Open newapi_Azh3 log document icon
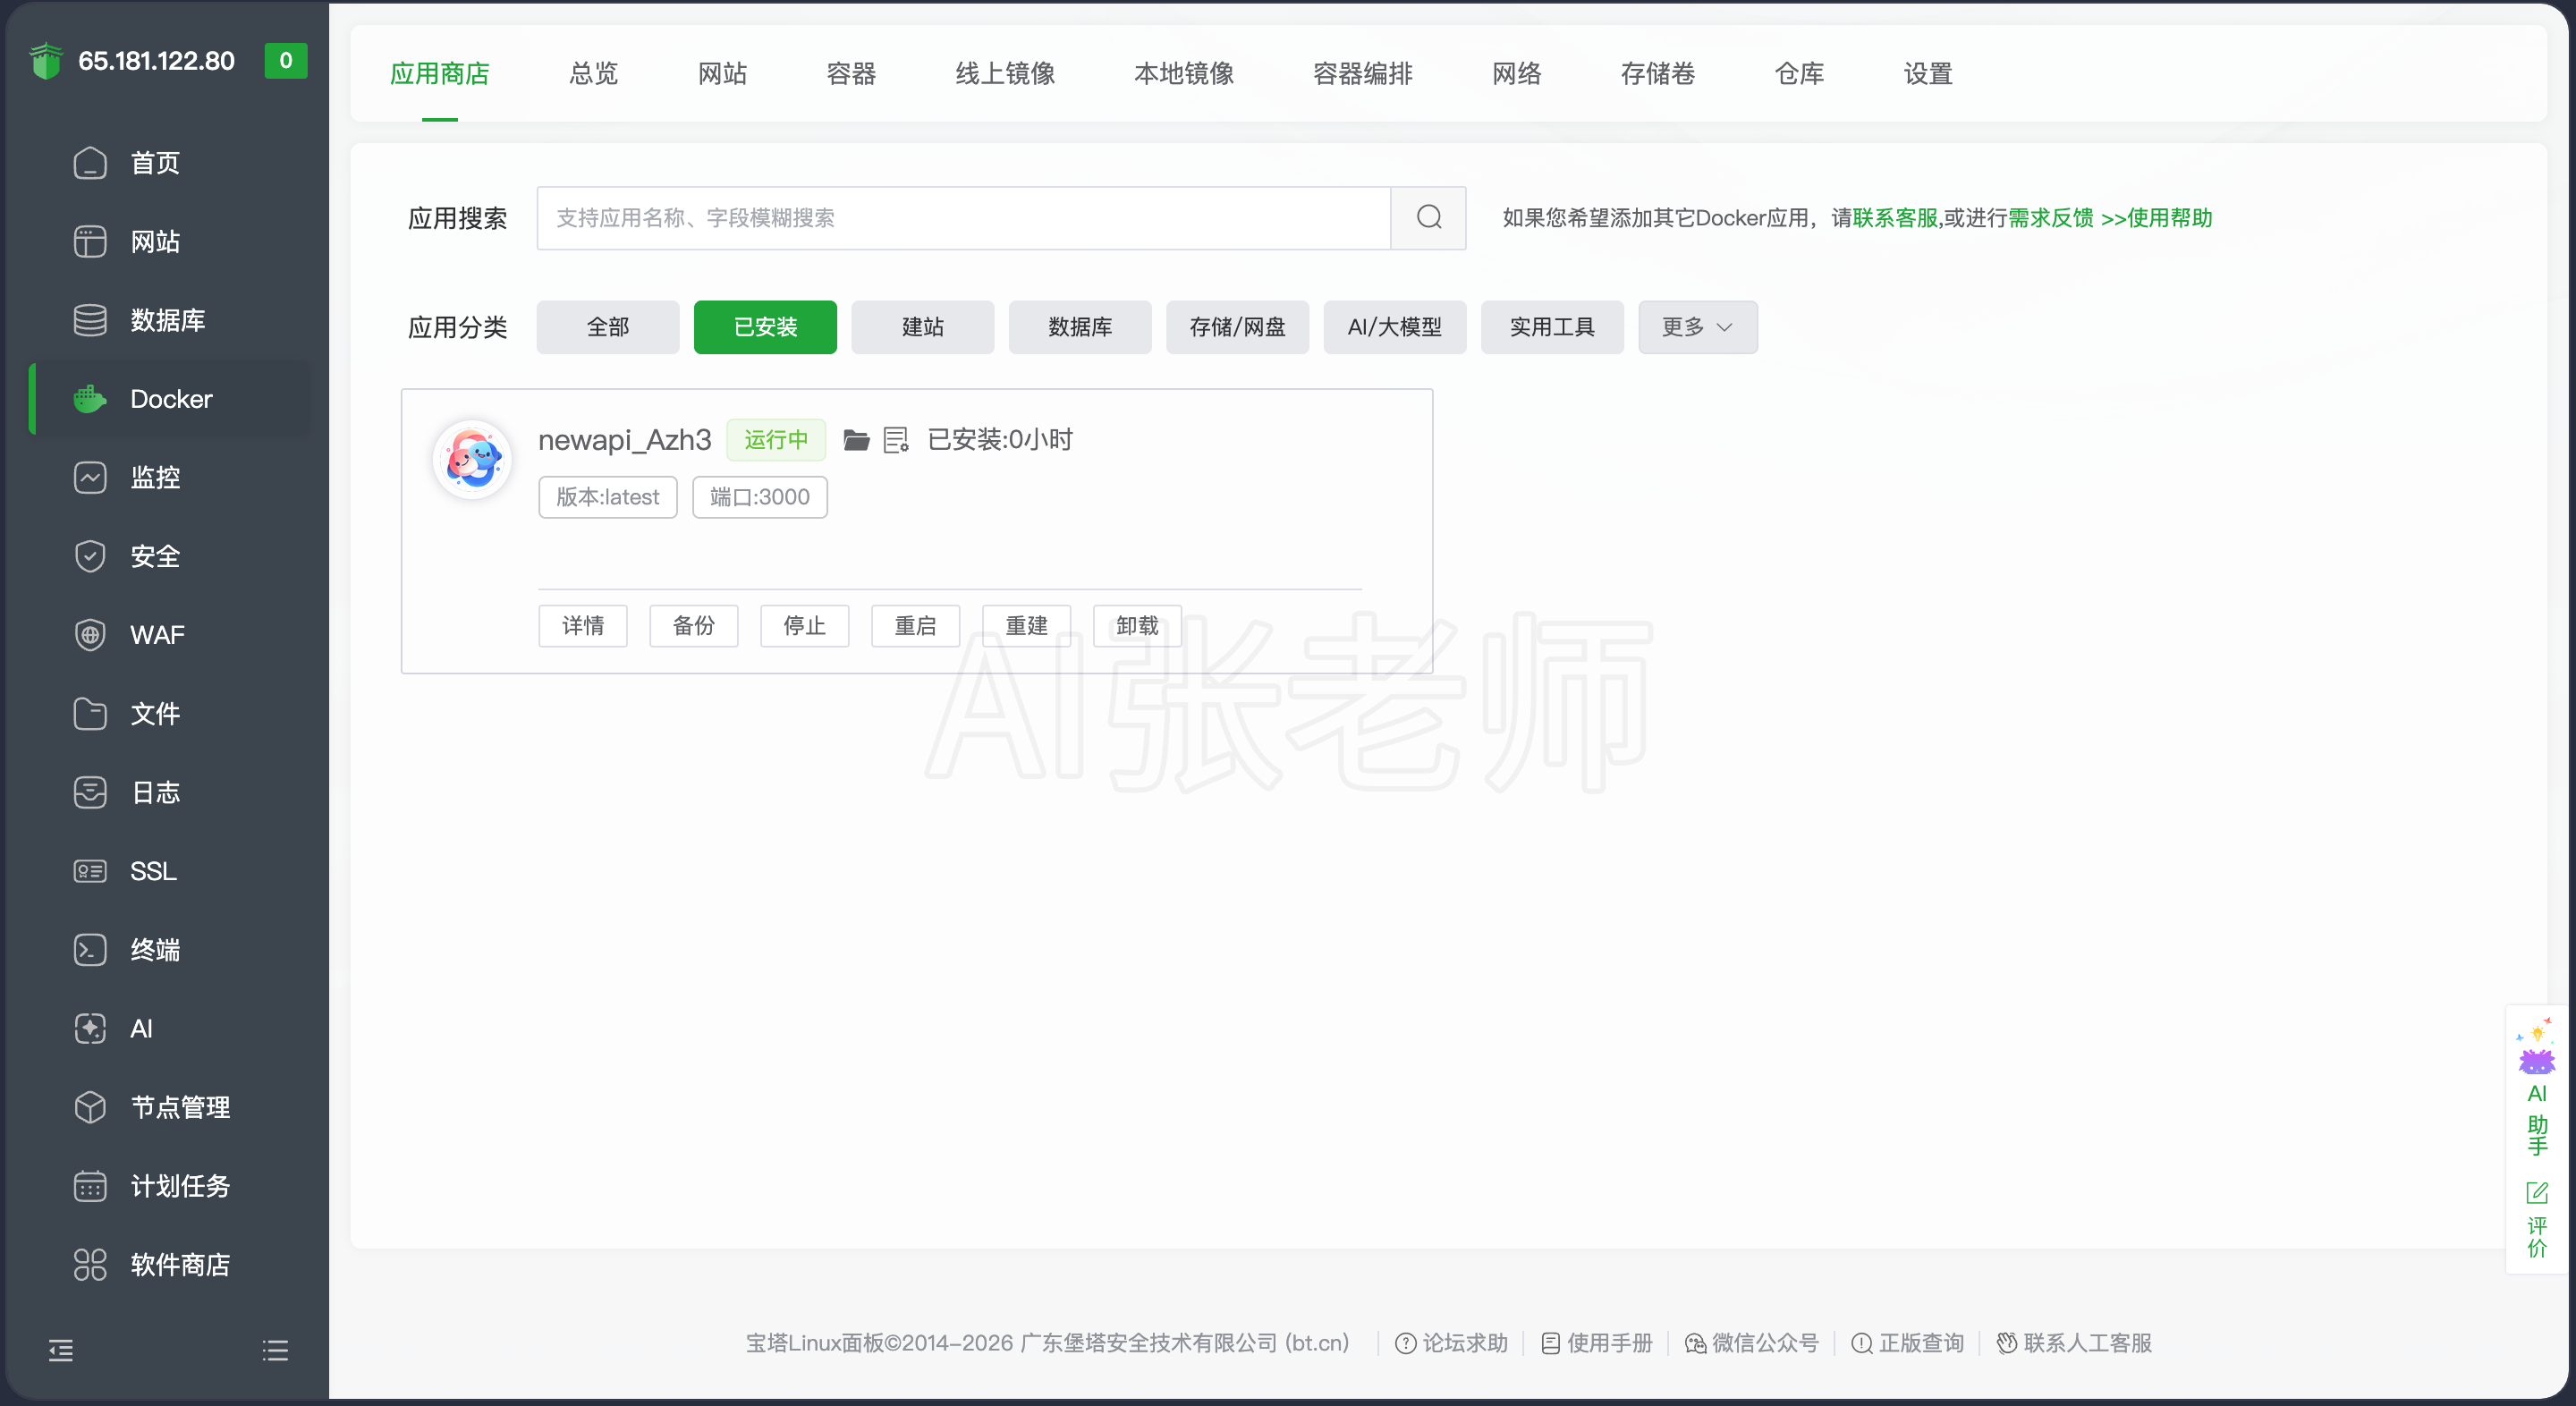 (896, 440)
